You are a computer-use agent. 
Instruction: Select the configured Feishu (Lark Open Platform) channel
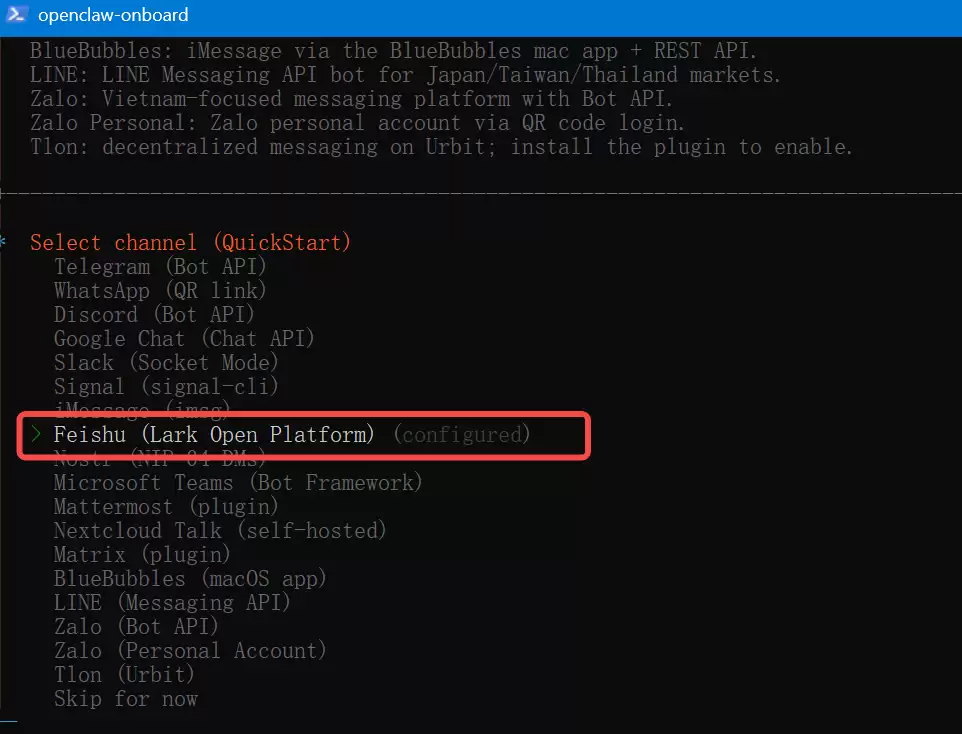(x=214, y=435)
